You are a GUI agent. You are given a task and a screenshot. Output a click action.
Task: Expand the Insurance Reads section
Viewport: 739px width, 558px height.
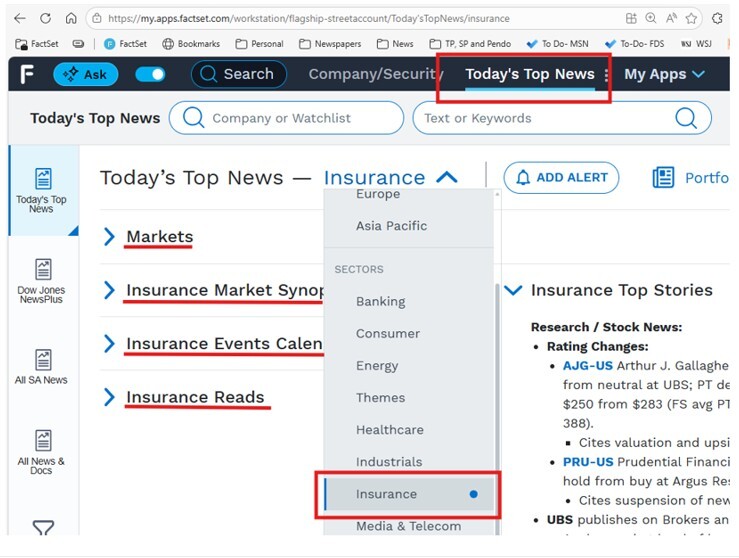[x=109, y=397]
